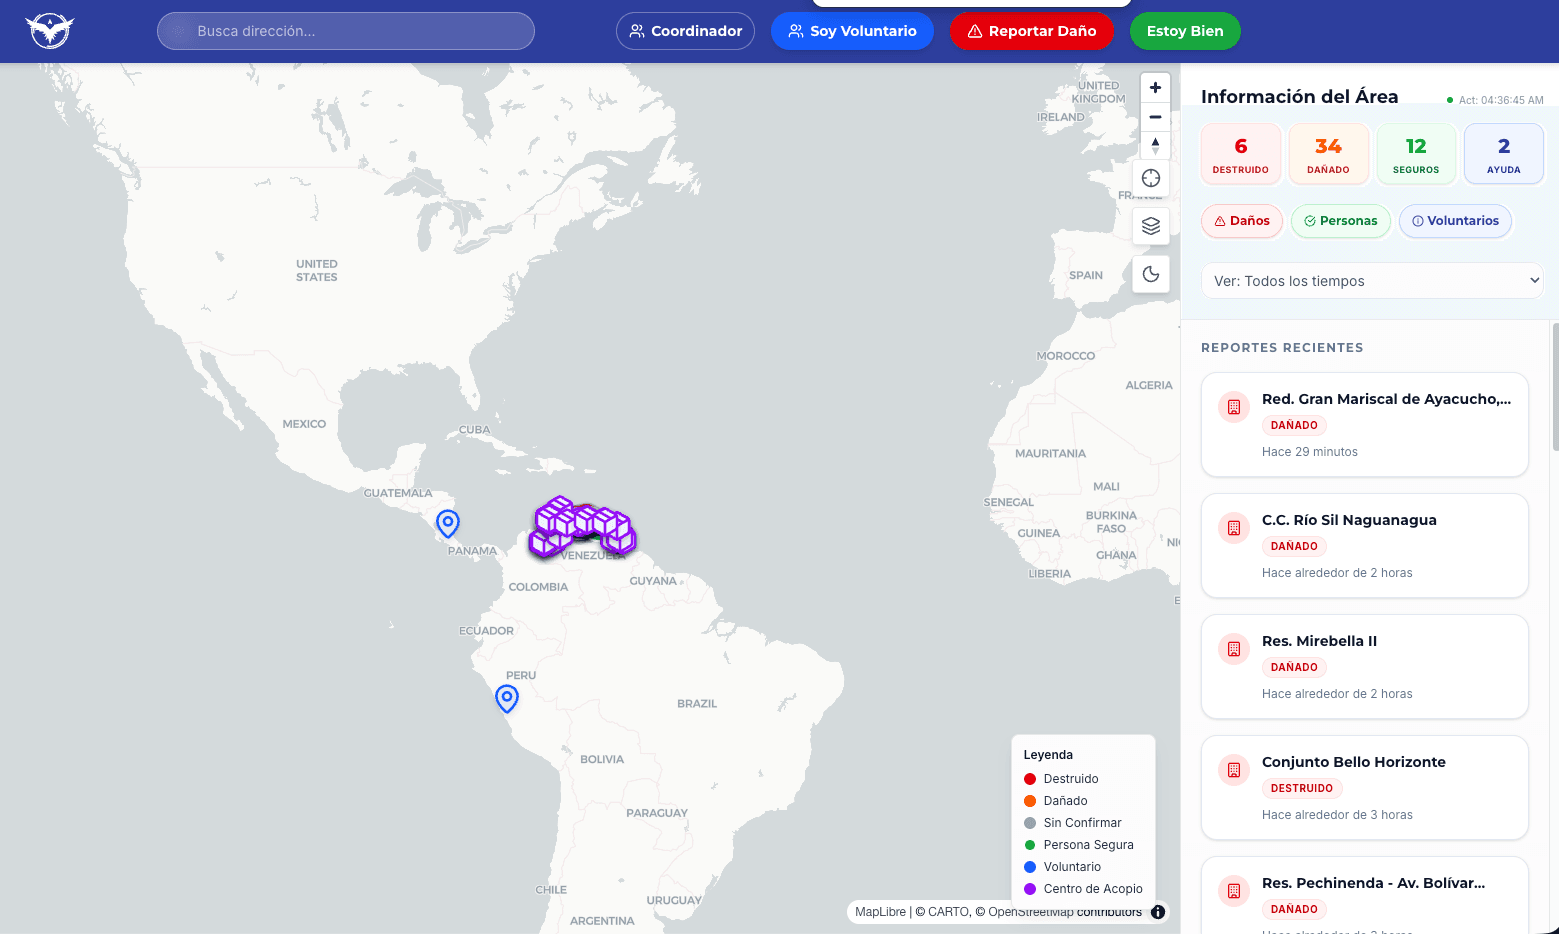Click the Voluntario legend entry
Image resolution: width=1559 pixels, height=934 pixels.
pos(1063,867)
